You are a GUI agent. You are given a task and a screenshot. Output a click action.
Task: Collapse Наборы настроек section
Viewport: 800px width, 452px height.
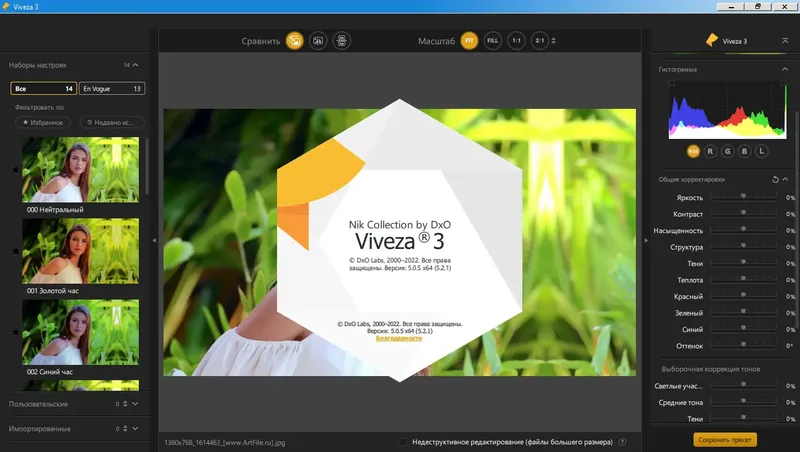(135, 65)
